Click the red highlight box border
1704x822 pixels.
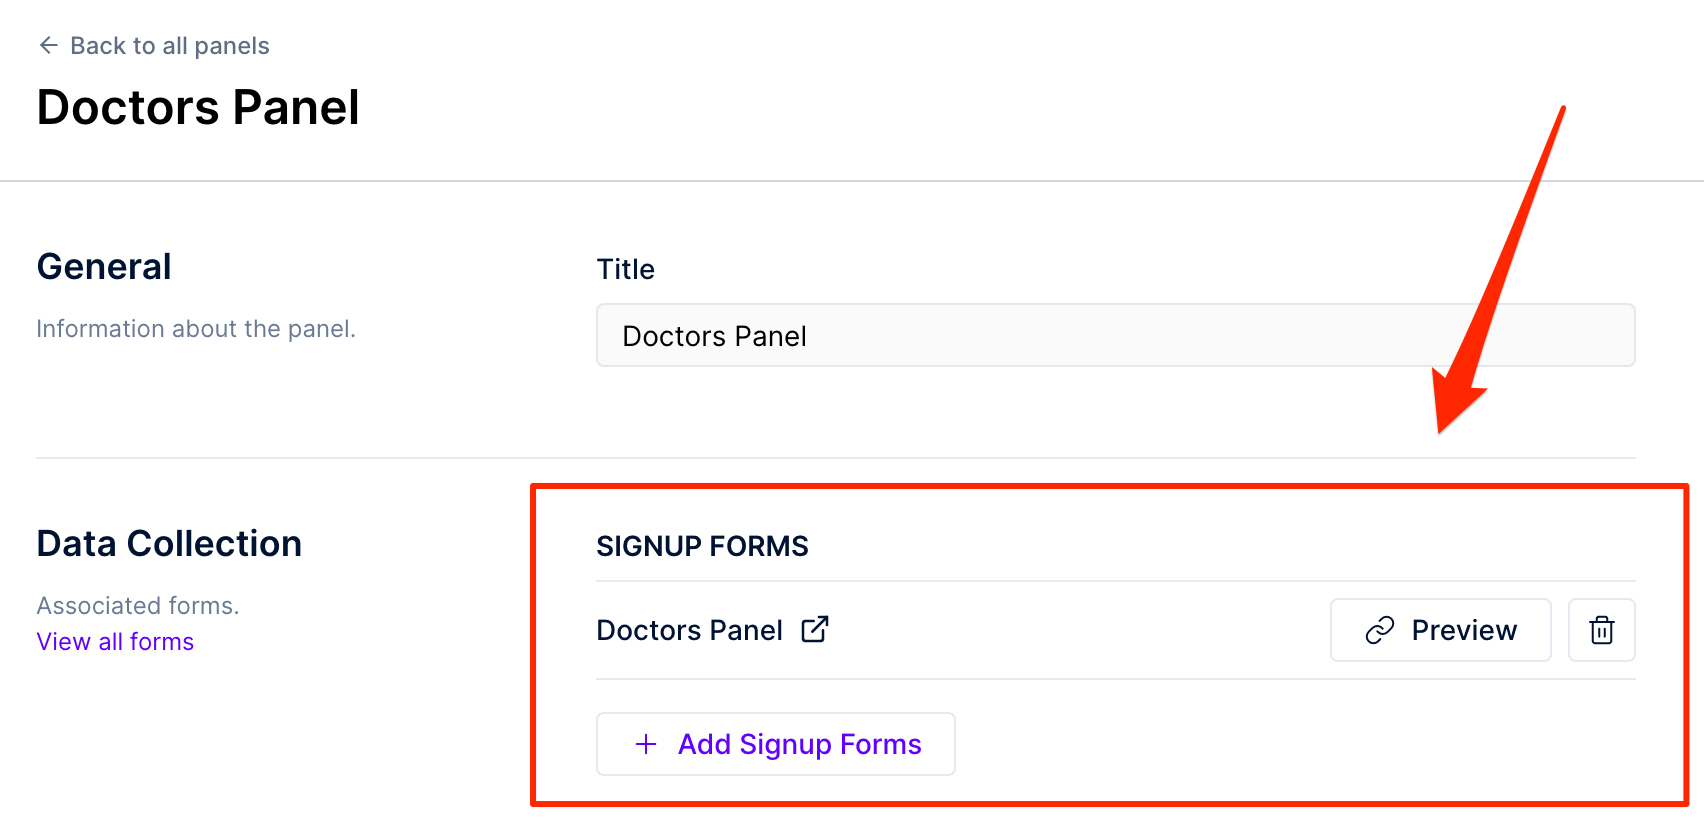pos(1110,487)
